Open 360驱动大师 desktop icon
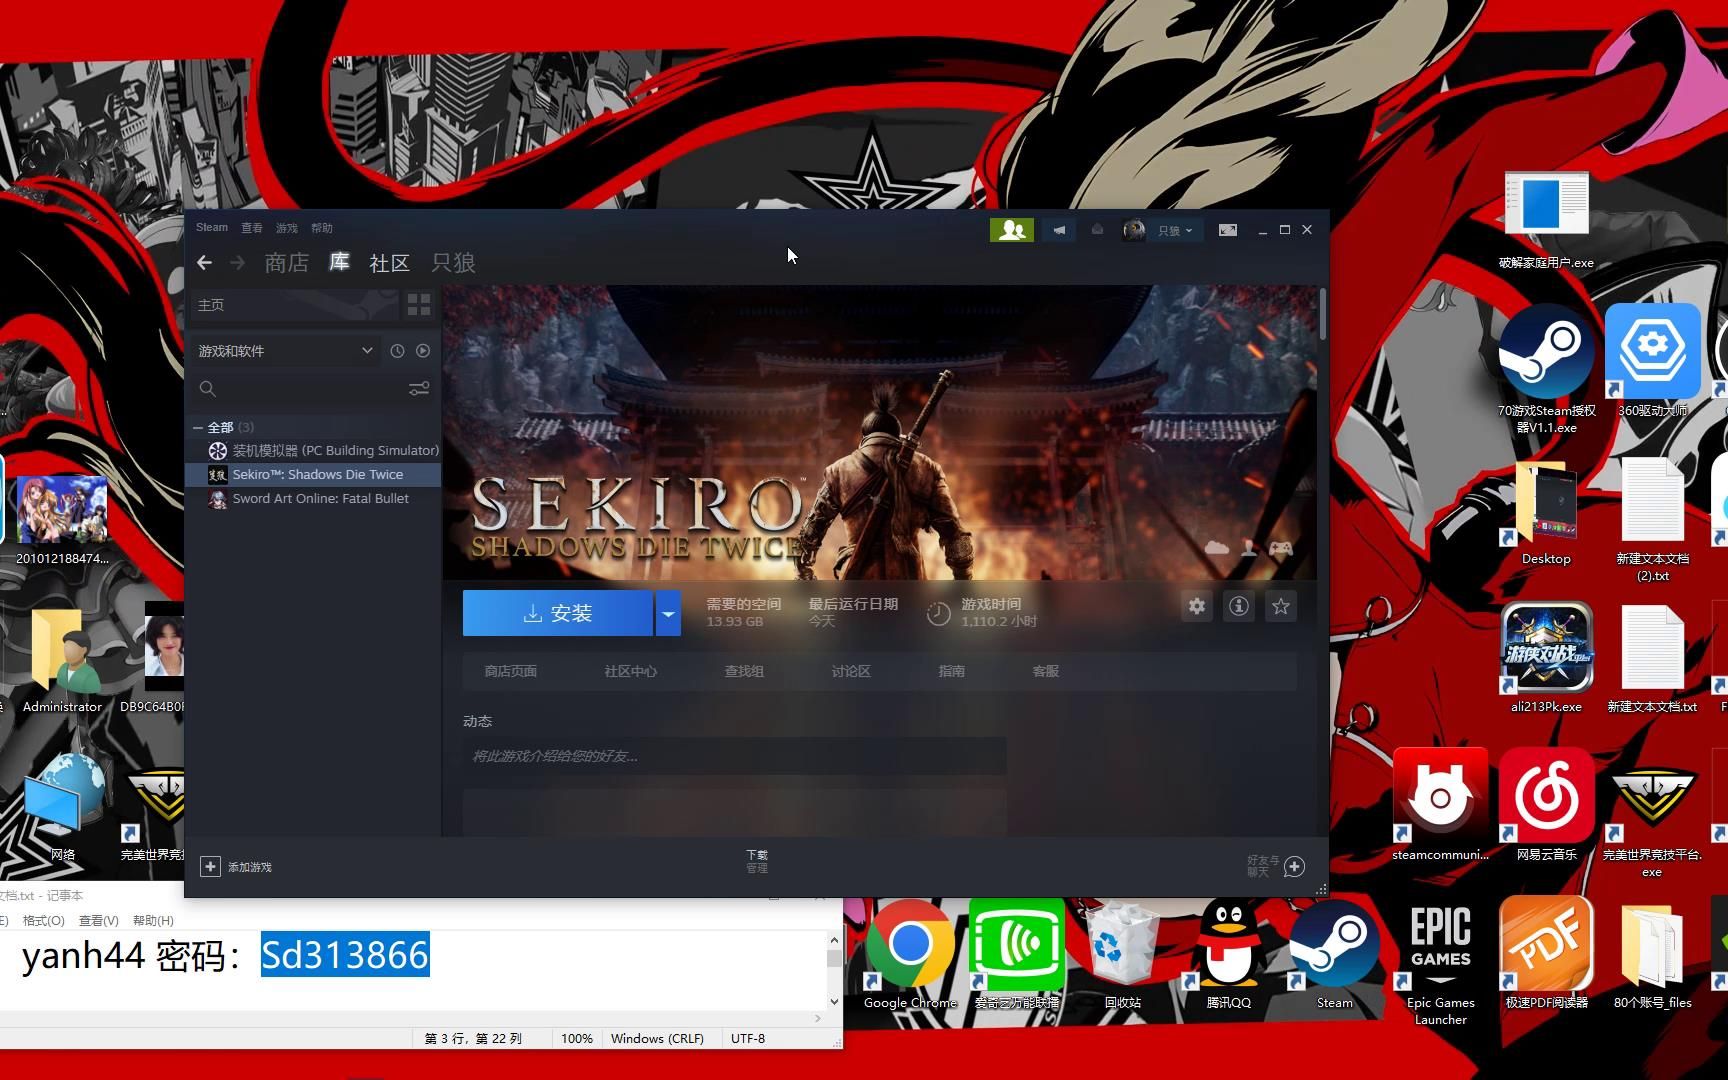The height and width of the screenshot is (1080, 1728). pos(1652,362)
